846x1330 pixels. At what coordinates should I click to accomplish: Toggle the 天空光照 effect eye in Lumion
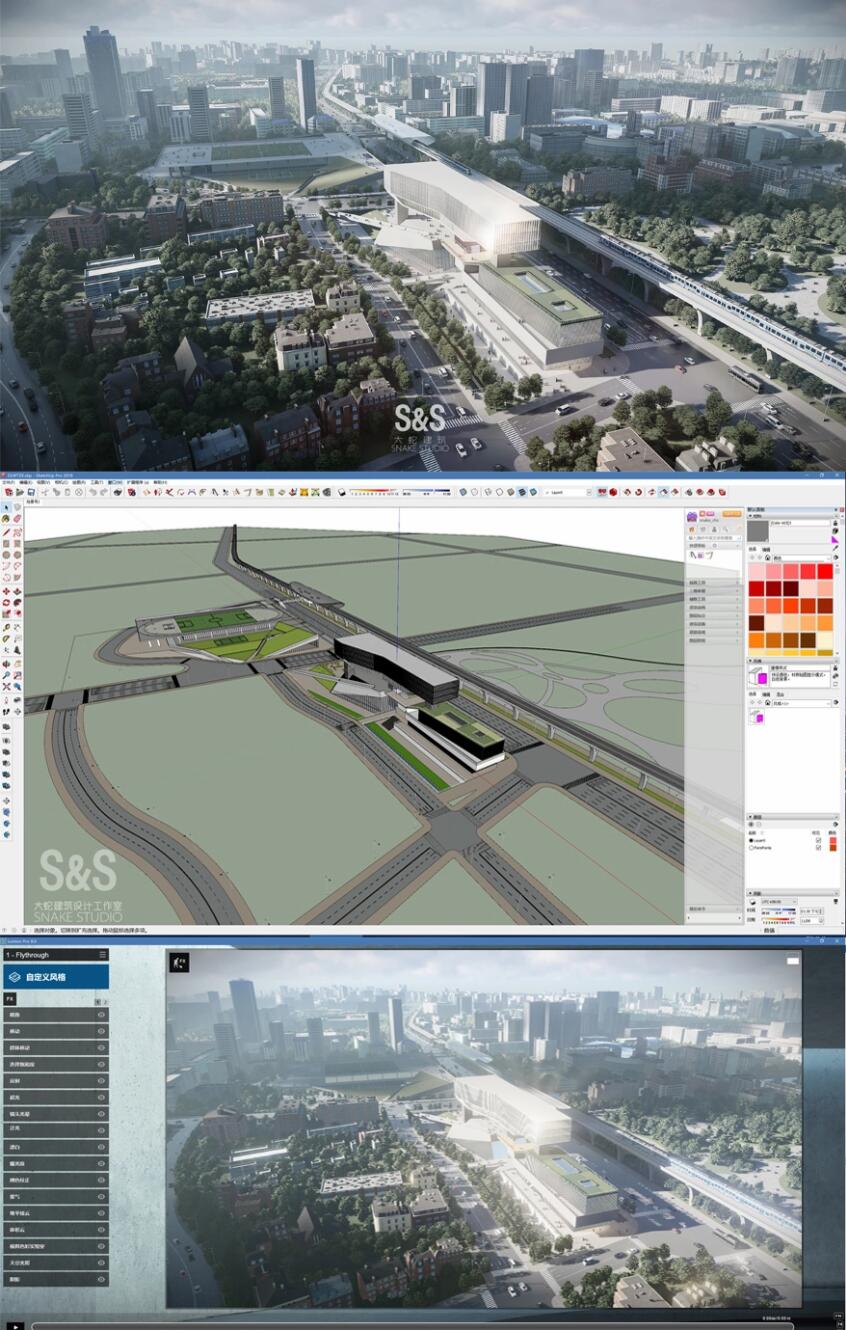click(x=101, y=1262)
